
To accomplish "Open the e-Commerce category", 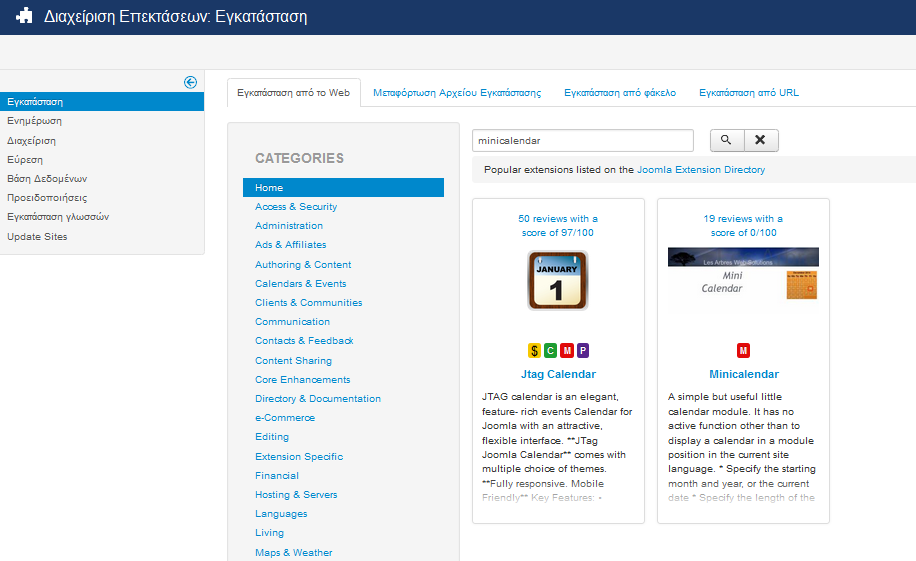I will [284, 418].
